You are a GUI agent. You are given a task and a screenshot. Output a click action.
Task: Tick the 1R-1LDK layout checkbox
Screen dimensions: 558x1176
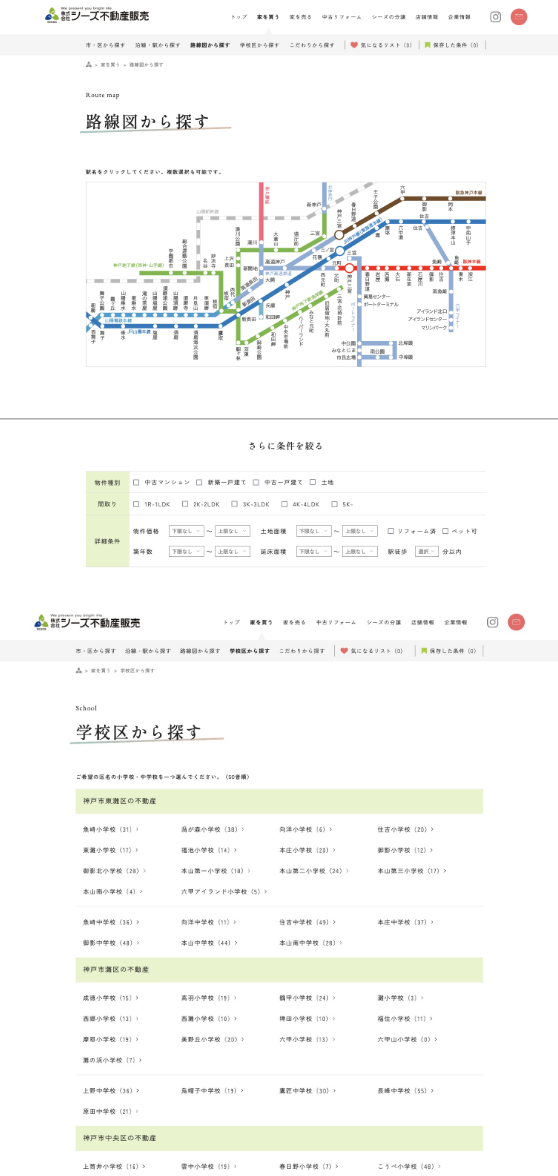pyautogui.click(x=136, y=504)
